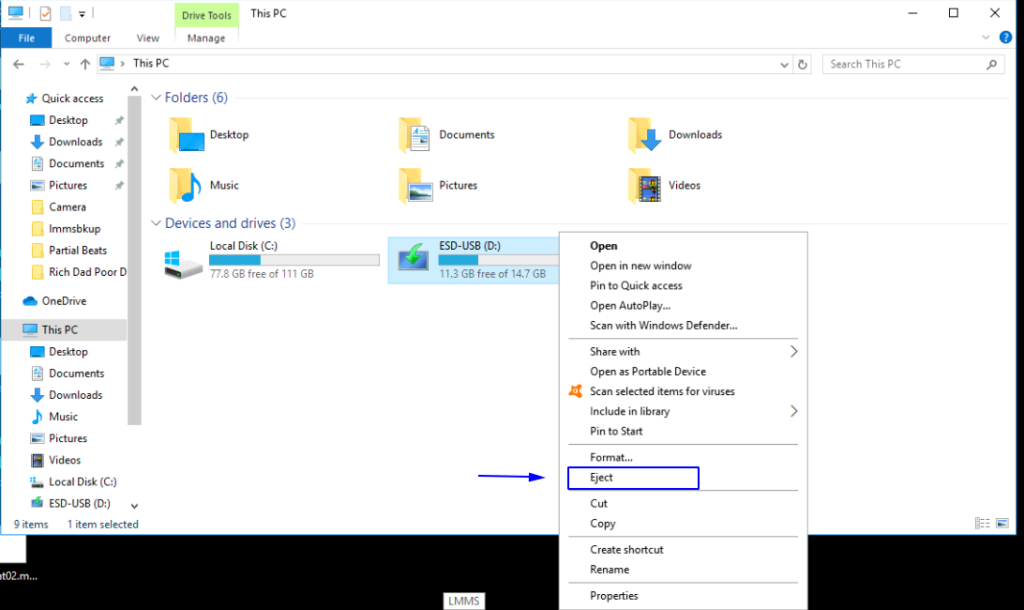Click the Desktop folder icon in Folders
This screenshot has width=1024, height=610.
186,135
